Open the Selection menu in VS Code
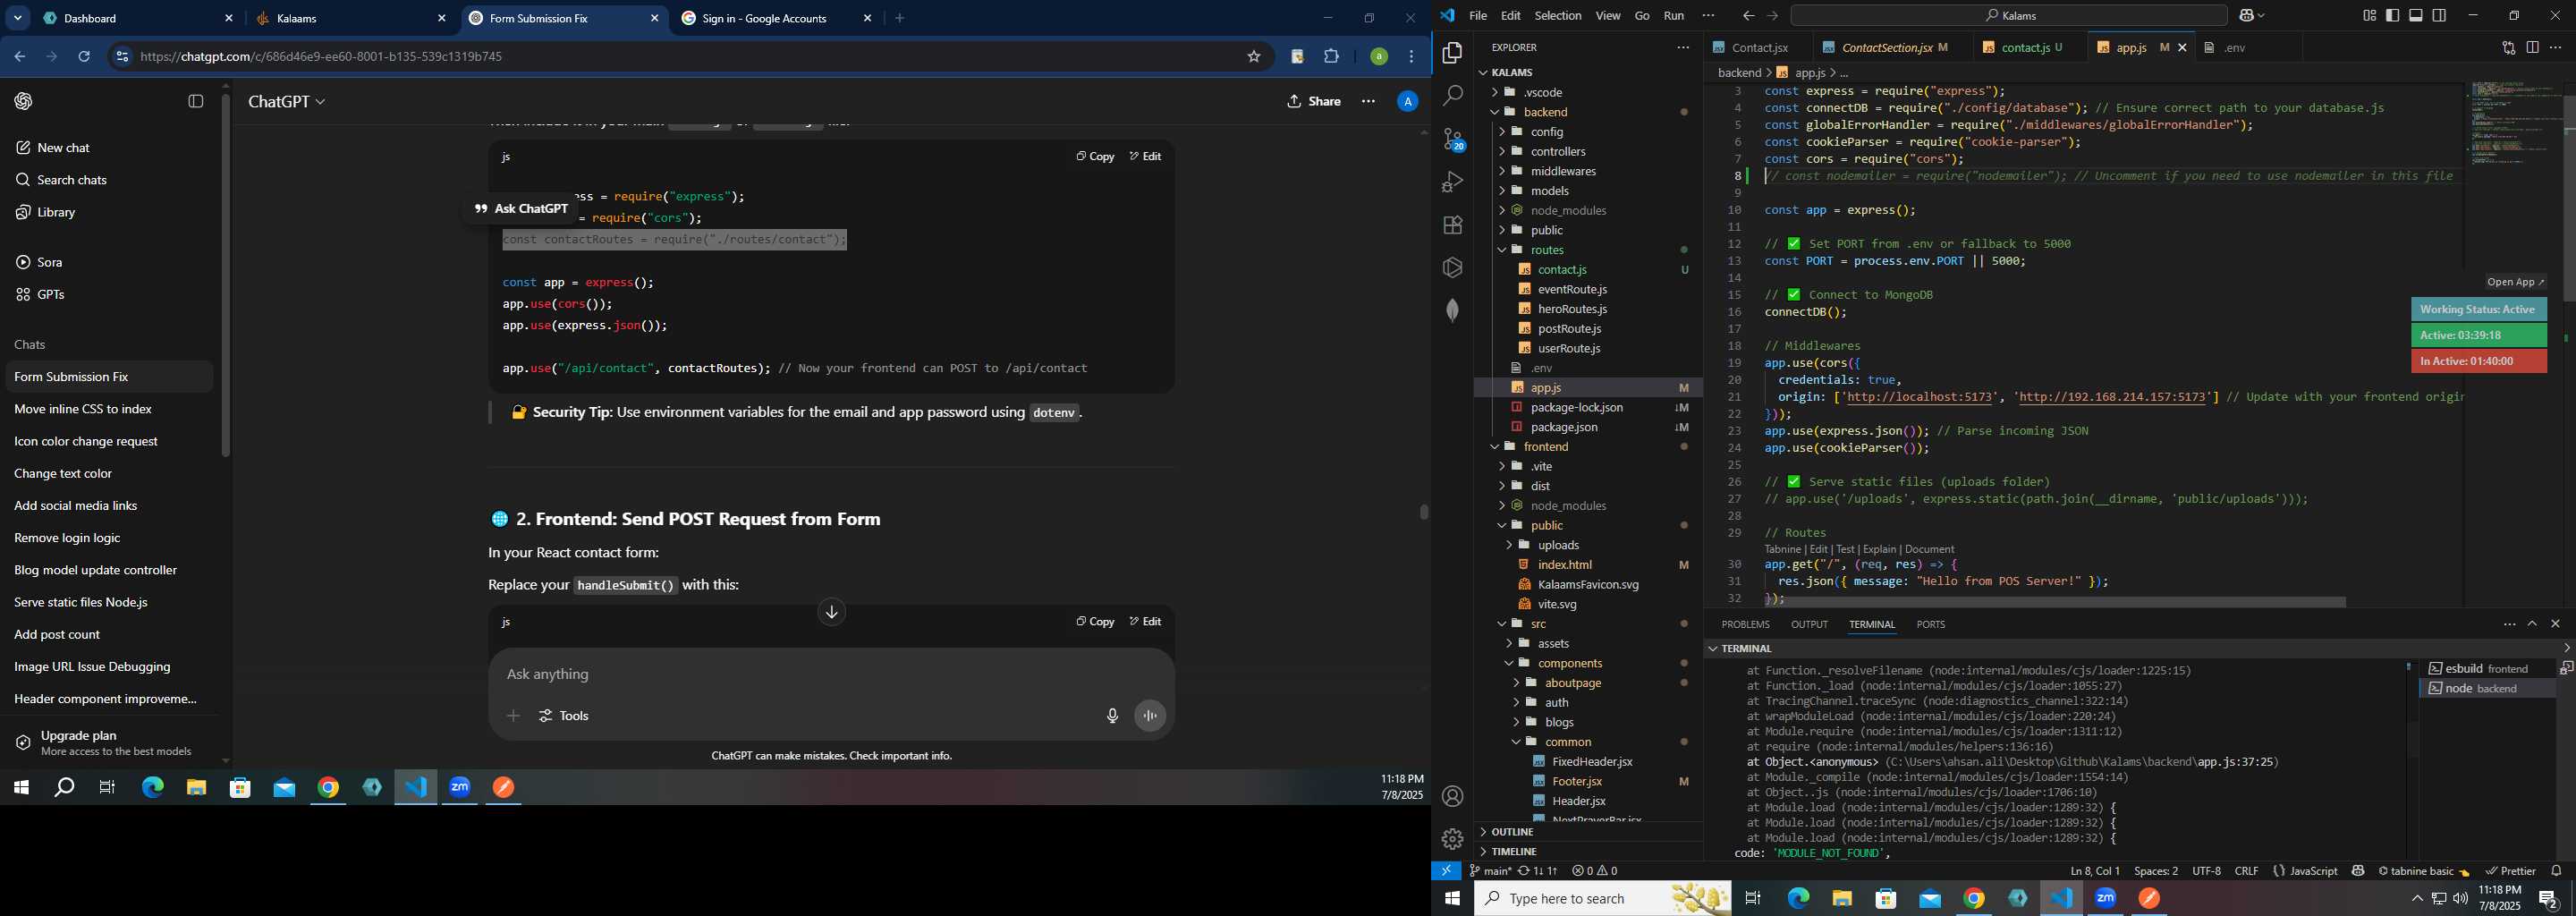Screen dimensions: 2576x916 pos(1557,16)
